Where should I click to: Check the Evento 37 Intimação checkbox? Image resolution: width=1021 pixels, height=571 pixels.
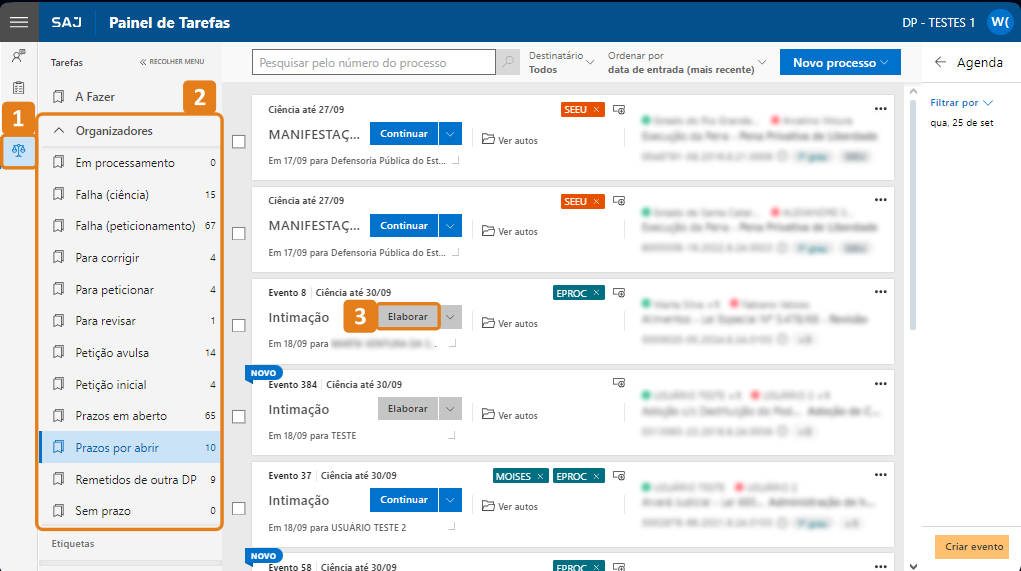click(239, 508)
